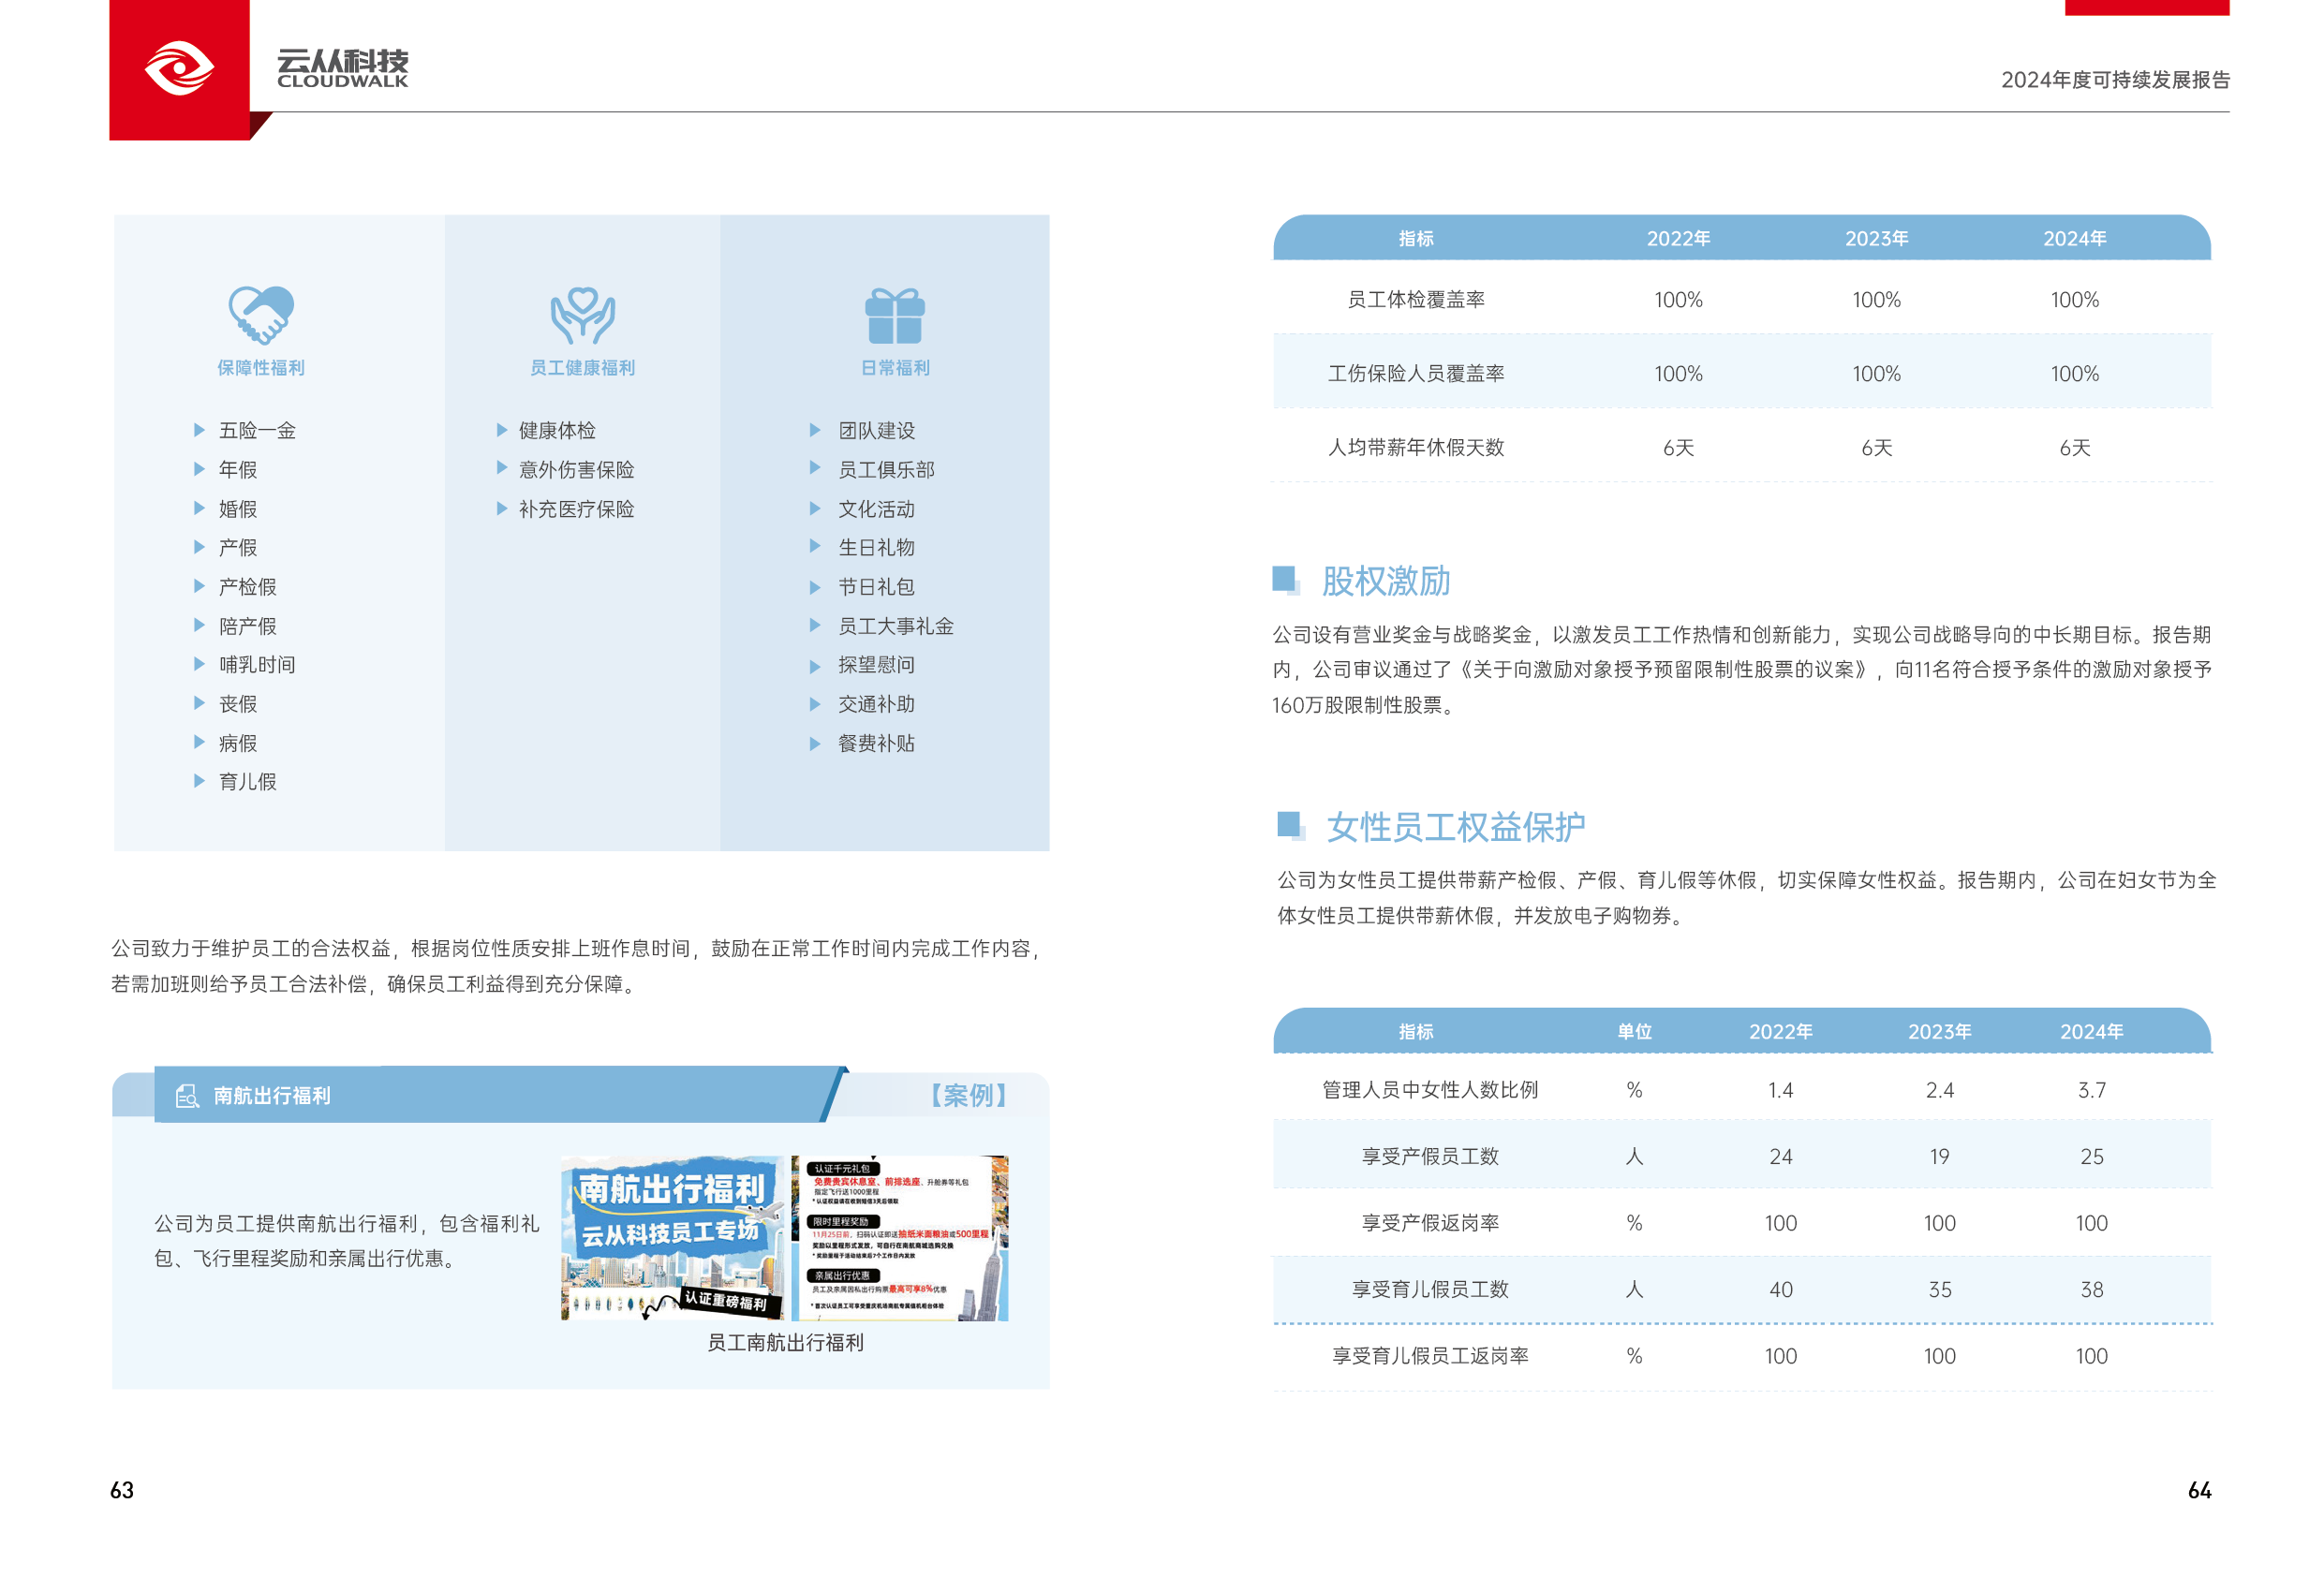Image resolution: width=2324 pixels, height=1577 pixels.
Task: Click the 云从科技 CLOUDWALK wordmark
Action: click(x=342, y=68)
